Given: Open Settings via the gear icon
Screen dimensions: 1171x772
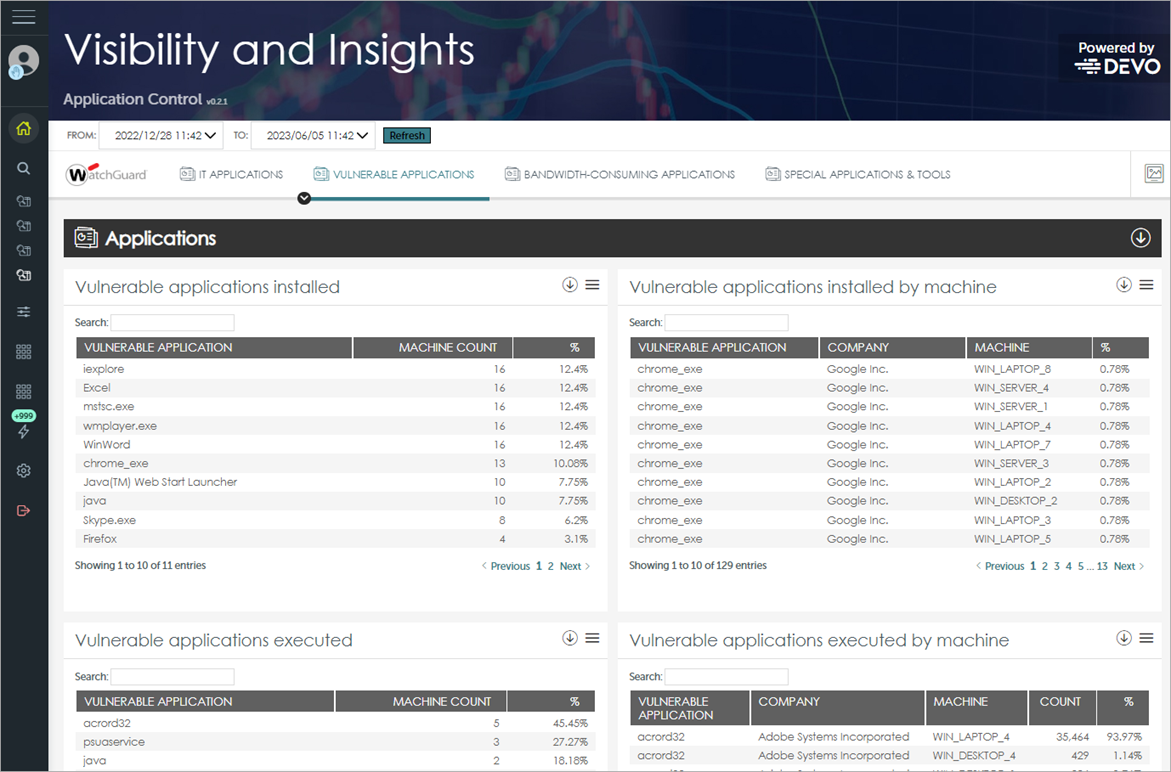Looking at the screenshot, I should pos(23,470).
